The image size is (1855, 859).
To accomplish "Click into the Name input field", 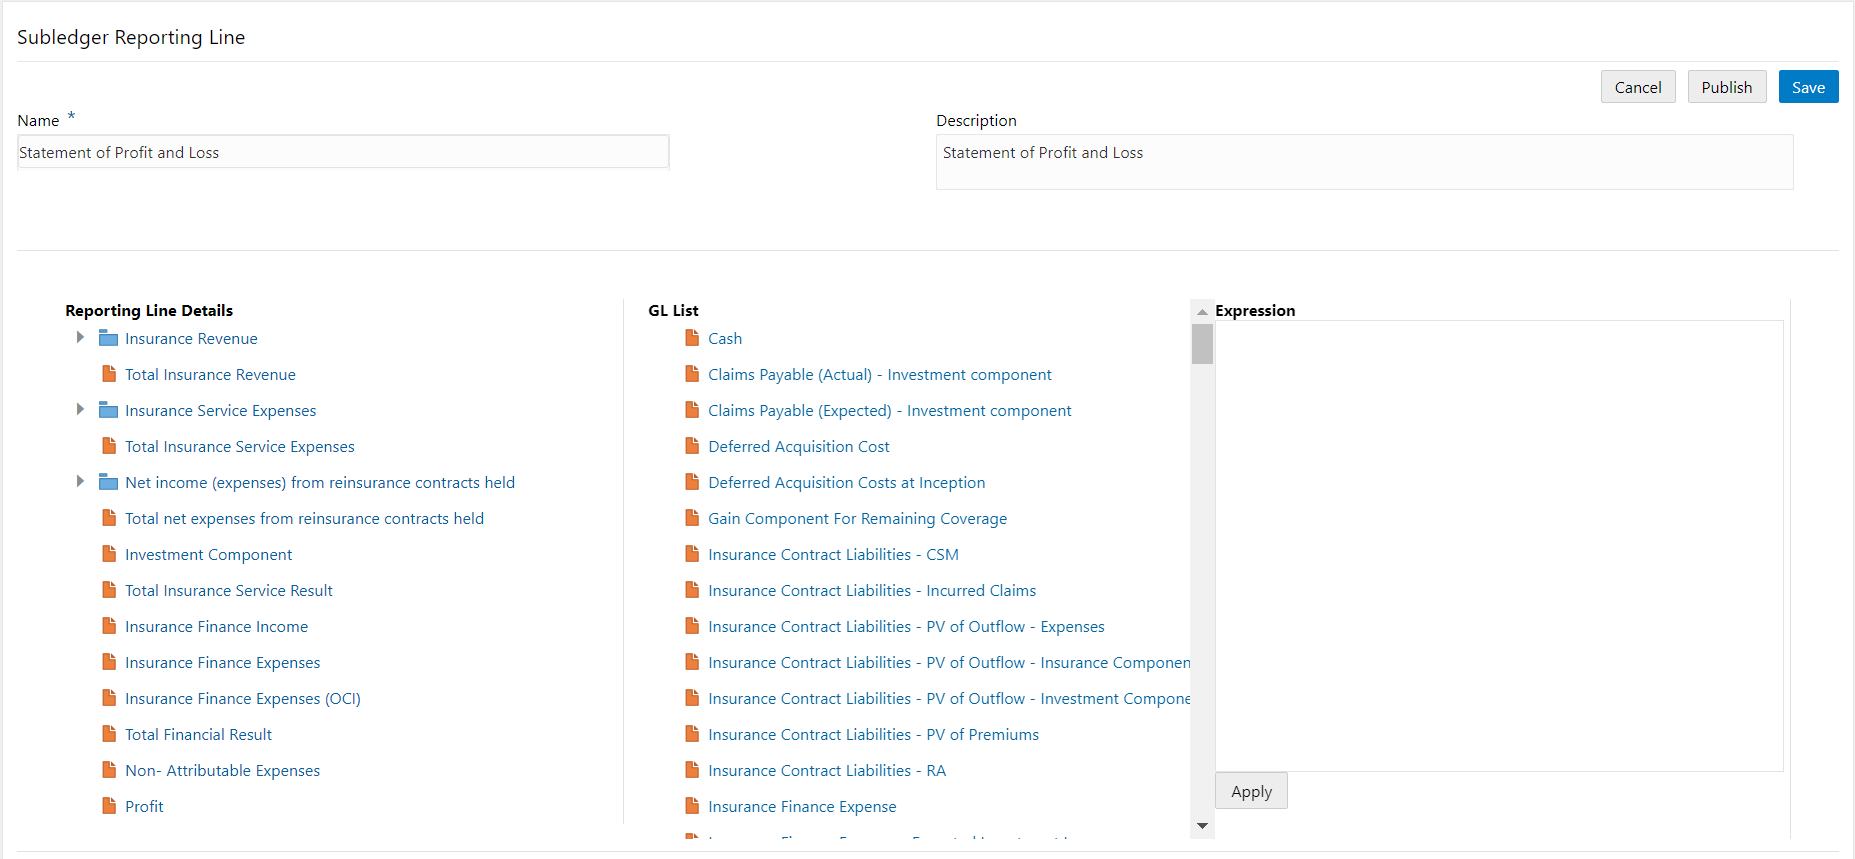I will [x=343, y=152].
